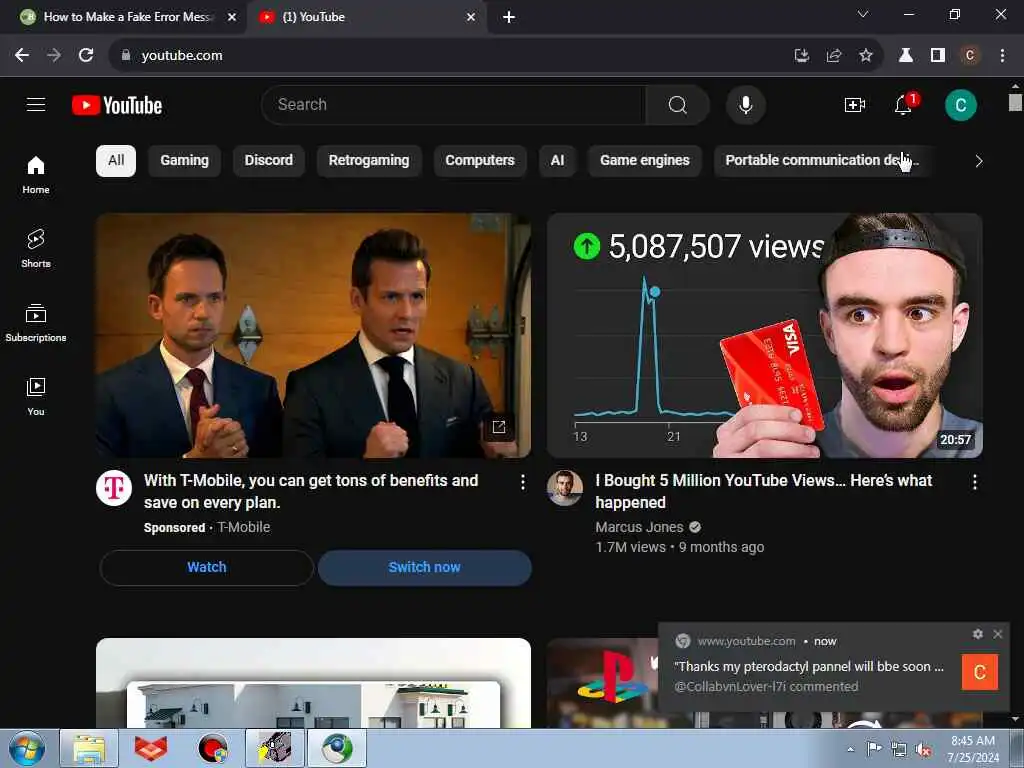Open the YouTube guide hamburger menu
Viewport: 1024px width, 768px height.
pyautogui.click(x=36, y=104)
